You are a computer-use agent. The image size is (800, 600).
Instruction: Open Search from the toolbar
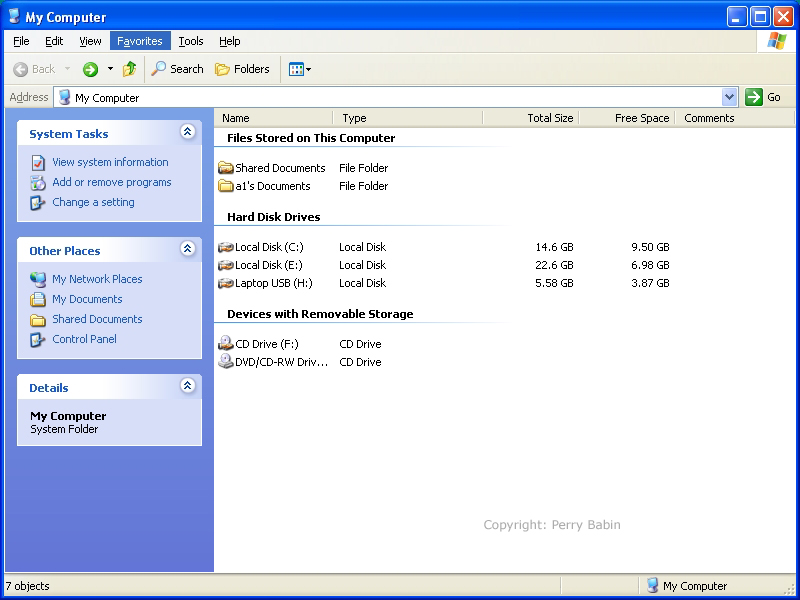tap(177, 69)
